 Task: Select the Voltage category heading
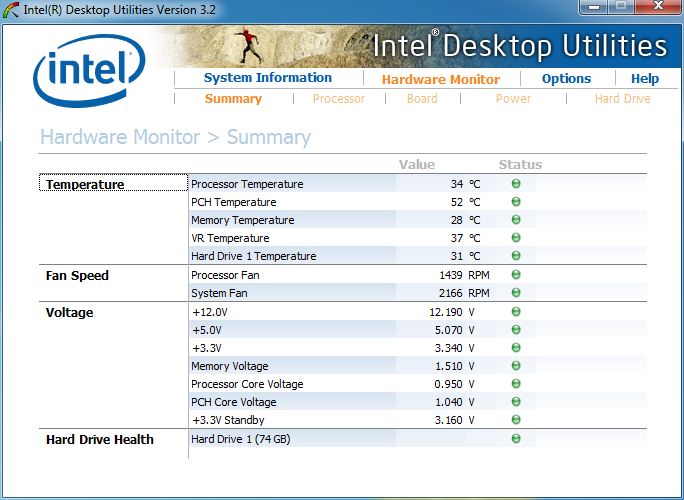69,313
